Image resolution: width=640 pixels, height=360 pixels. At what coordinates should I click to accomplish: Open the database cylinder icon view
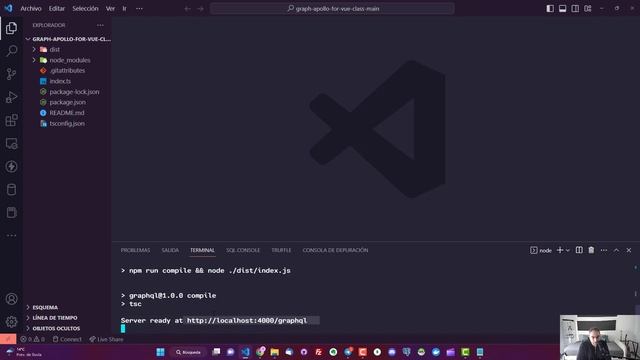(11, 189)
